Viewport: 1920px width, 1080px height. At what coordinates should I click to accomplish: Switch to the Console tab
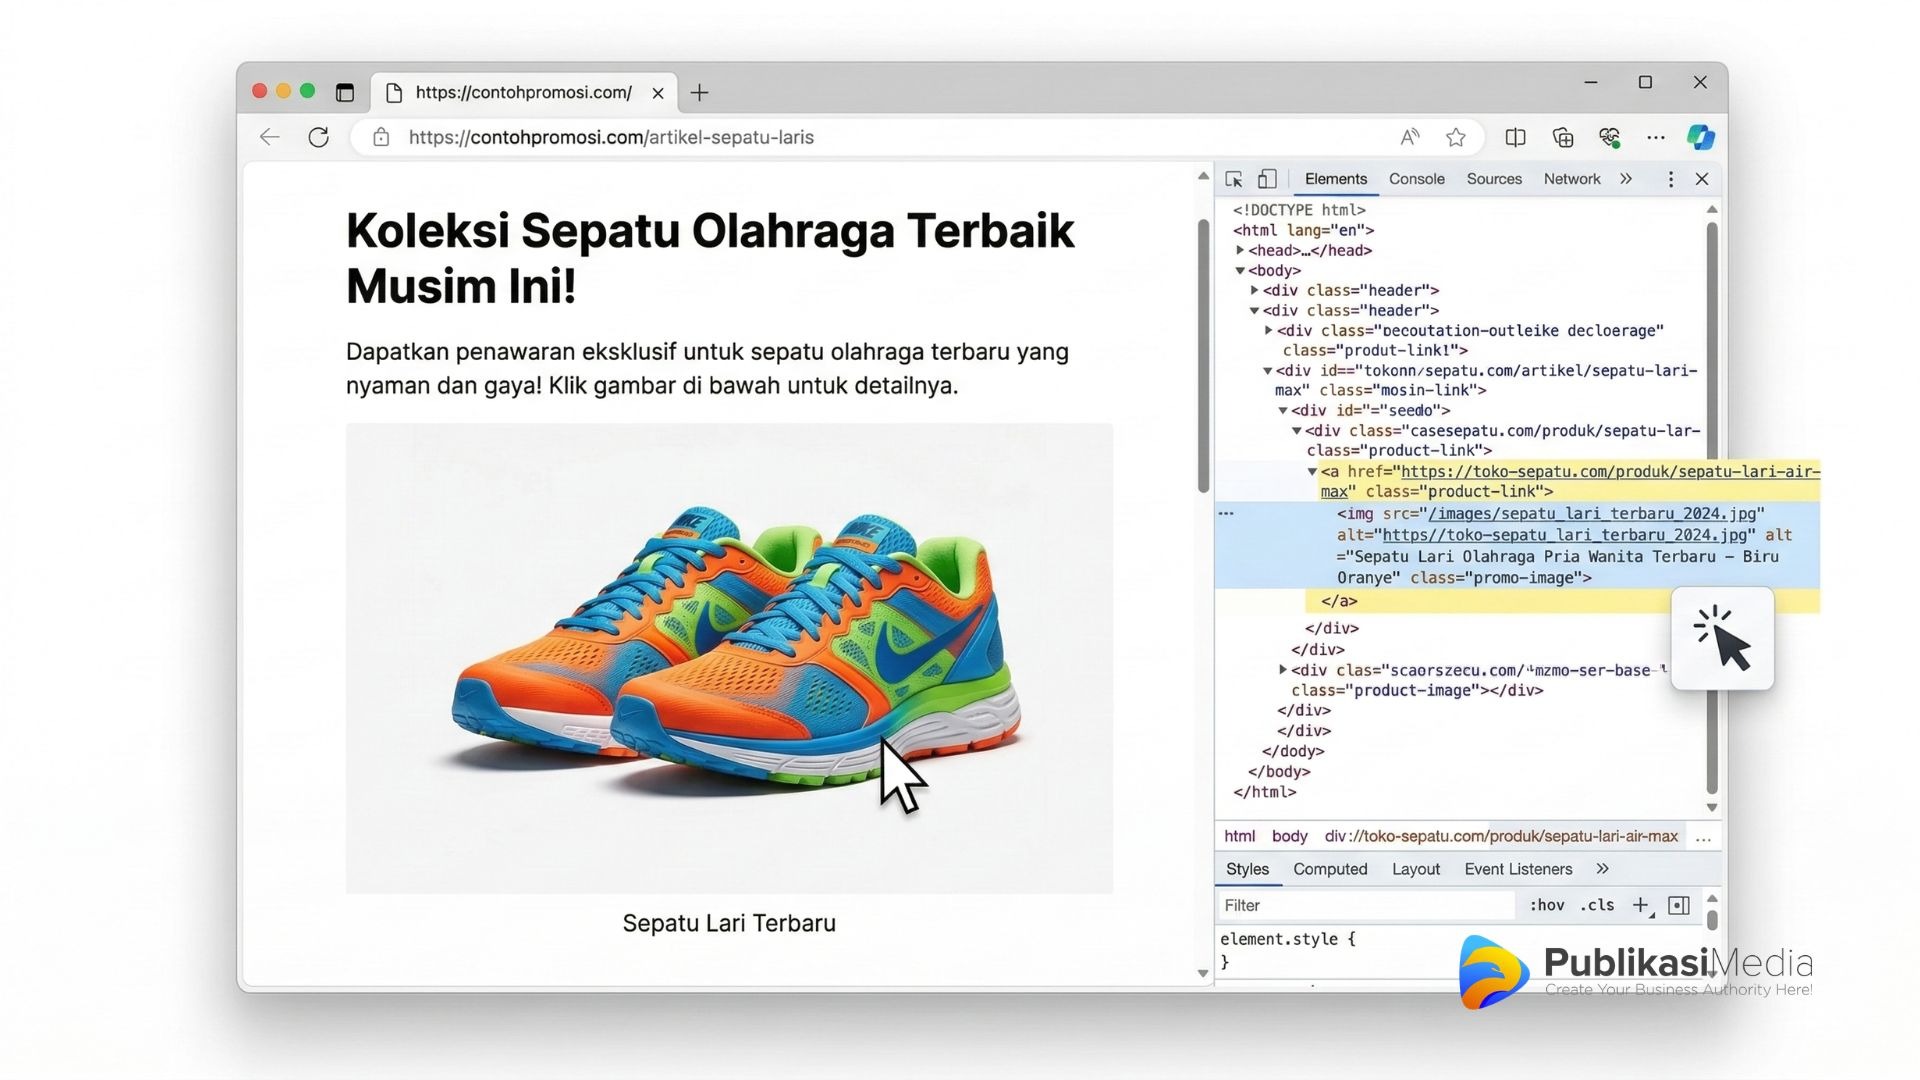point(1416,179)
